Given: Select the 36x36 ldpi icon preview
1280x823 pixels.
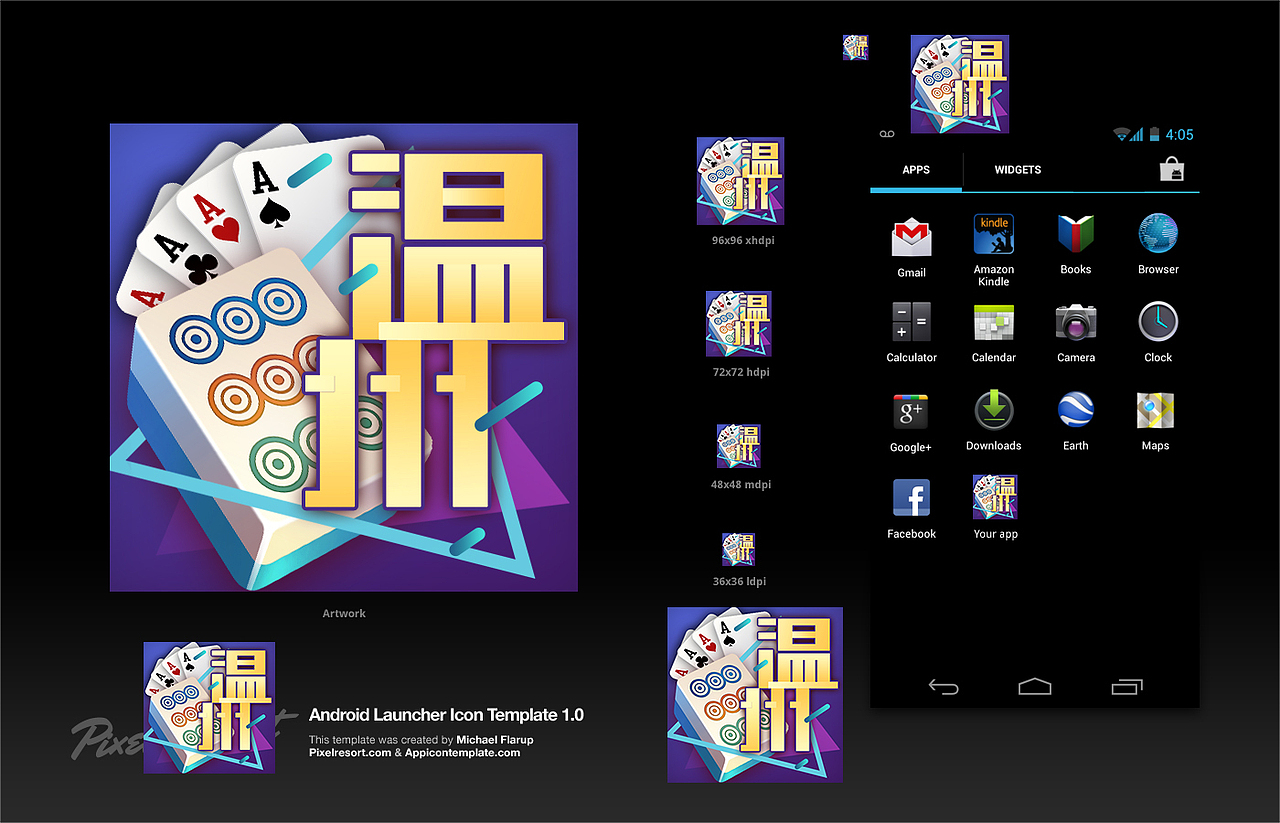Looking at the screenshot, I should [x=739, y=549].
